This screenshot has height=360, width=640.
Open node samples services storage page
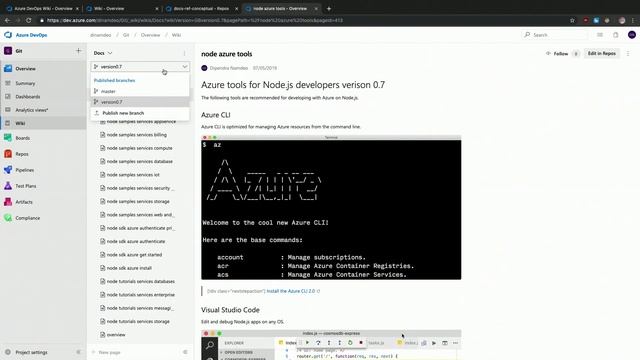click(138, 202)
